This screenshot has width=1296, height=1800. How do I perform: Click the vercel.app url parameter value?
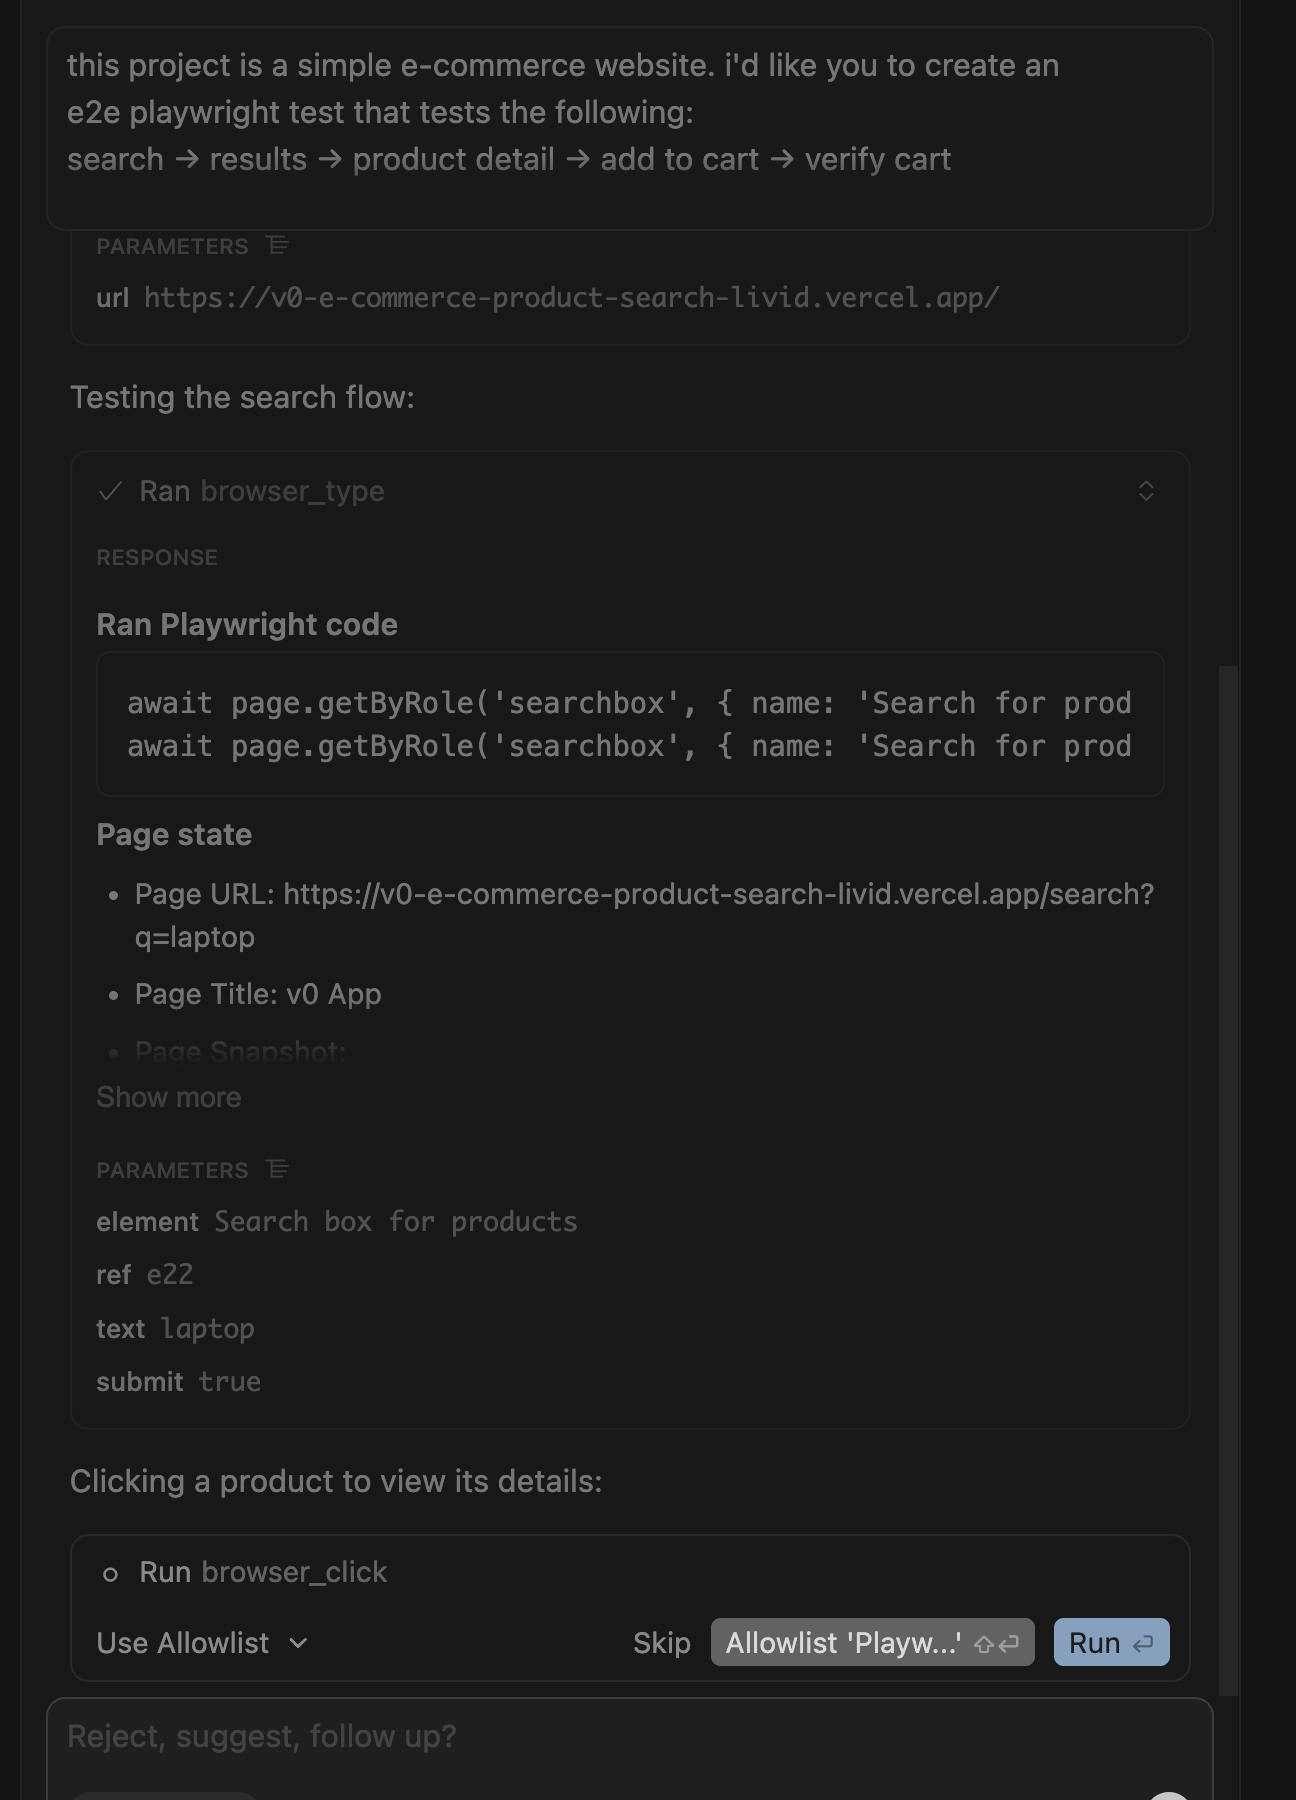point(570,297)
